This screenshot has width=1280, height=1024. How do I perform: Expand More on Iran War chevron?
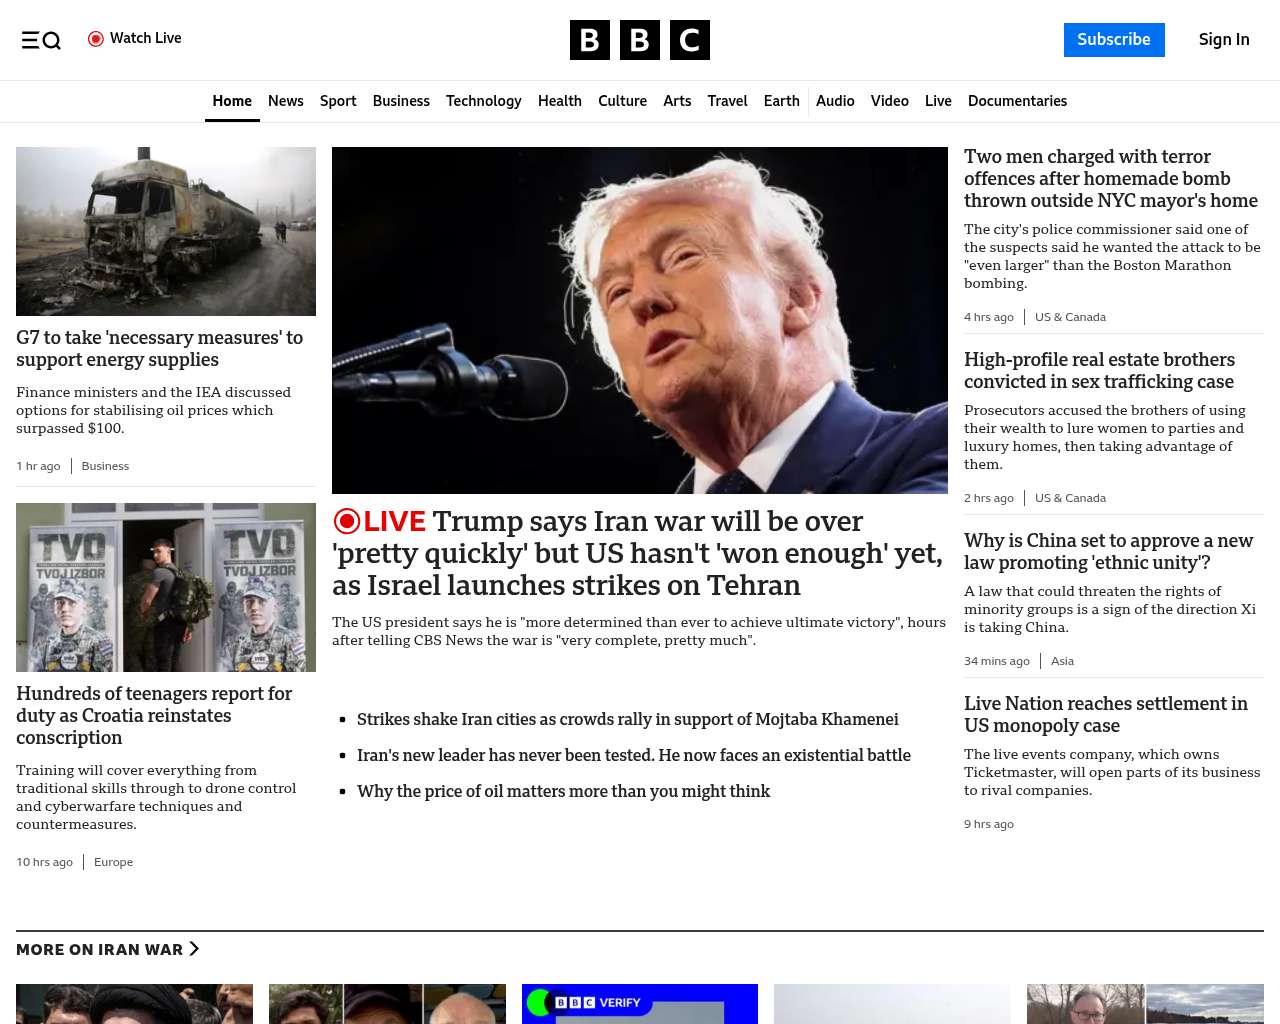coord(194,949)
